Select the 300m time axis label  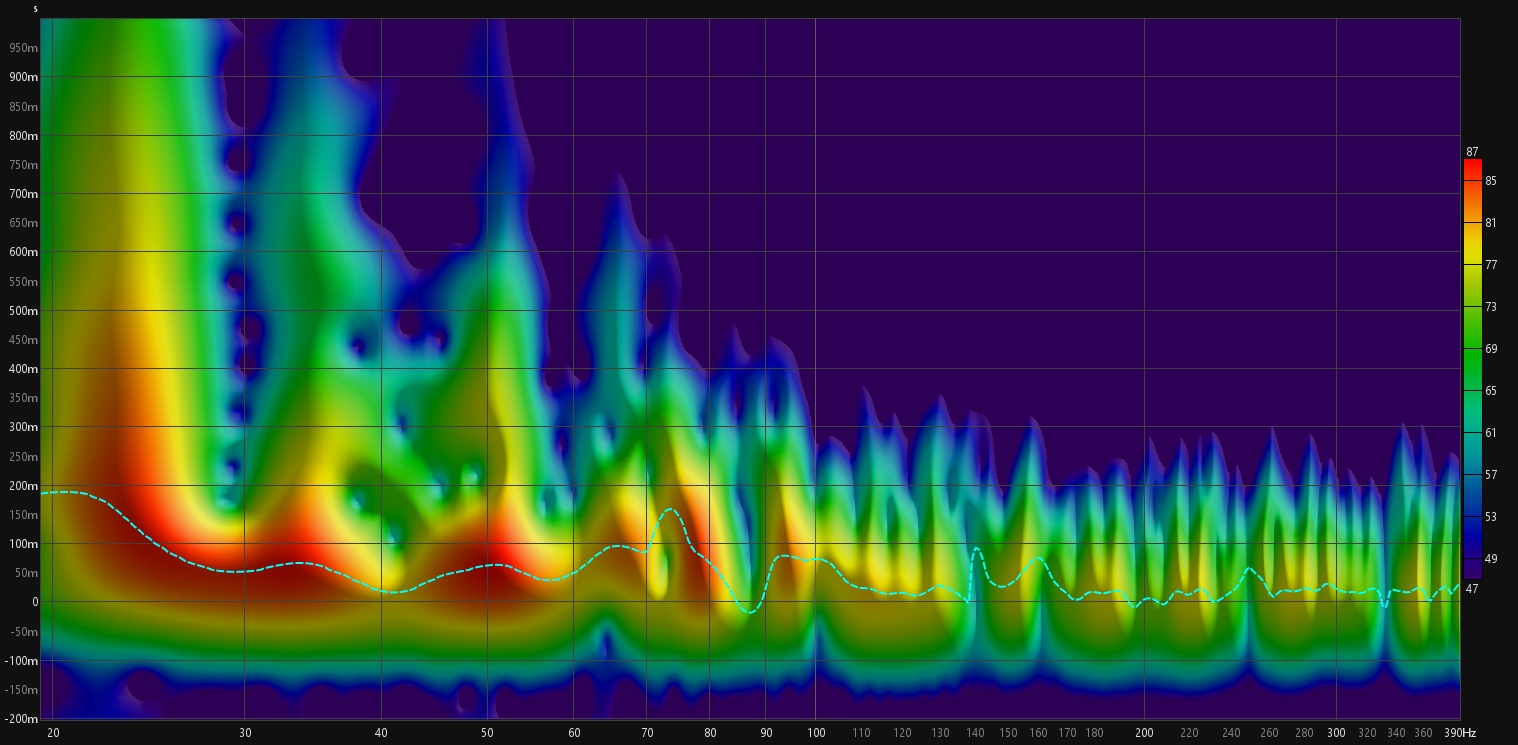24,427
